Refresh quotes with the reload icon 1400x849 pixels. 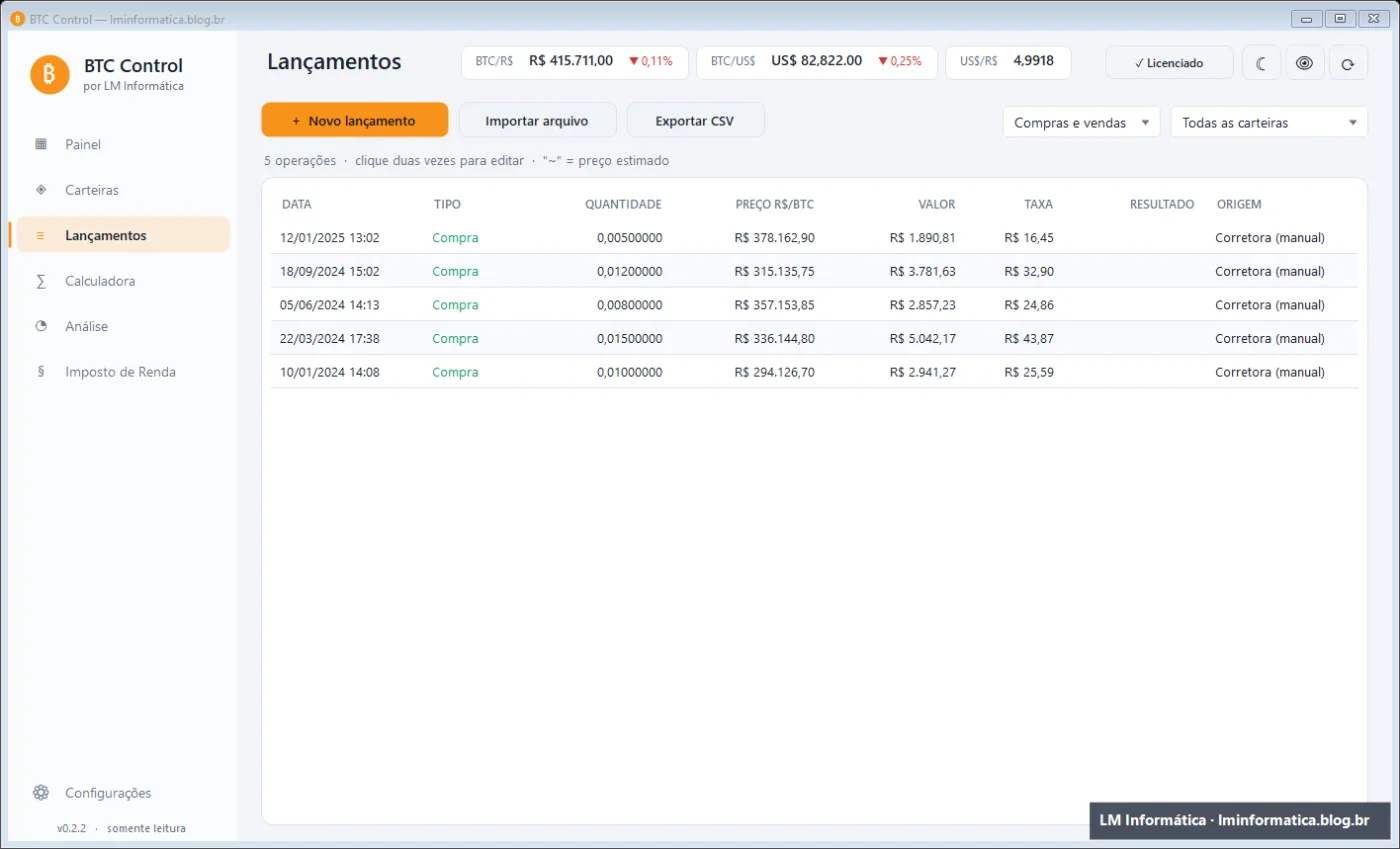tap(1348, 63)
